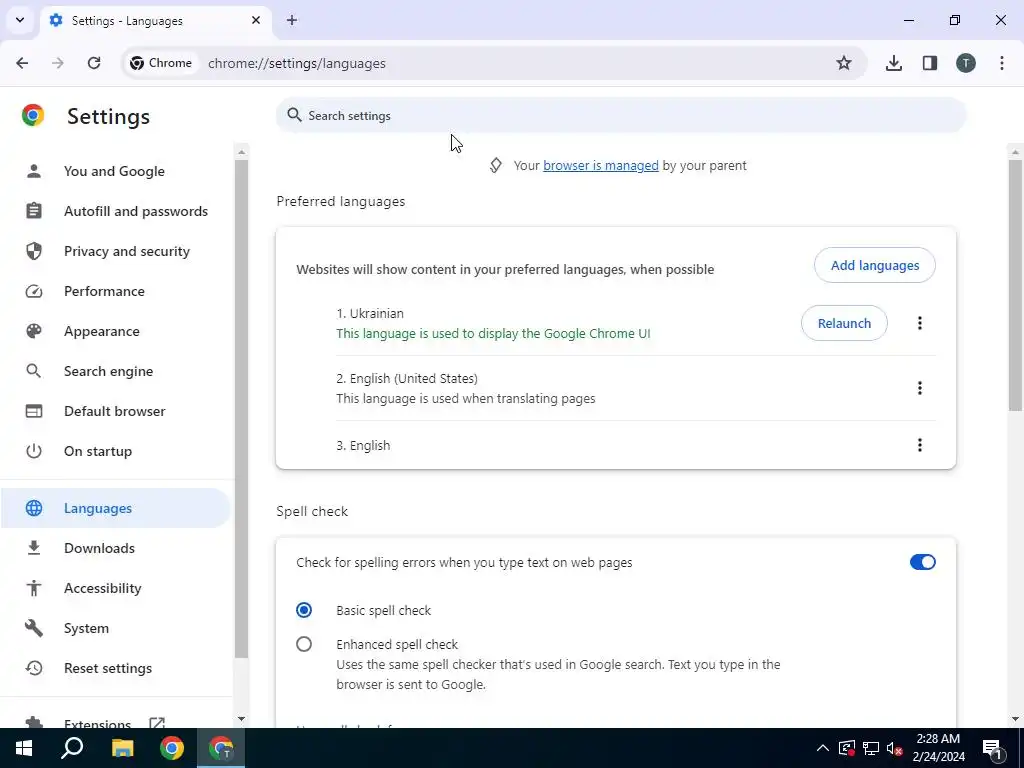
Task: Click the main page scrollbar up arrow
Action: (1015, 152)
